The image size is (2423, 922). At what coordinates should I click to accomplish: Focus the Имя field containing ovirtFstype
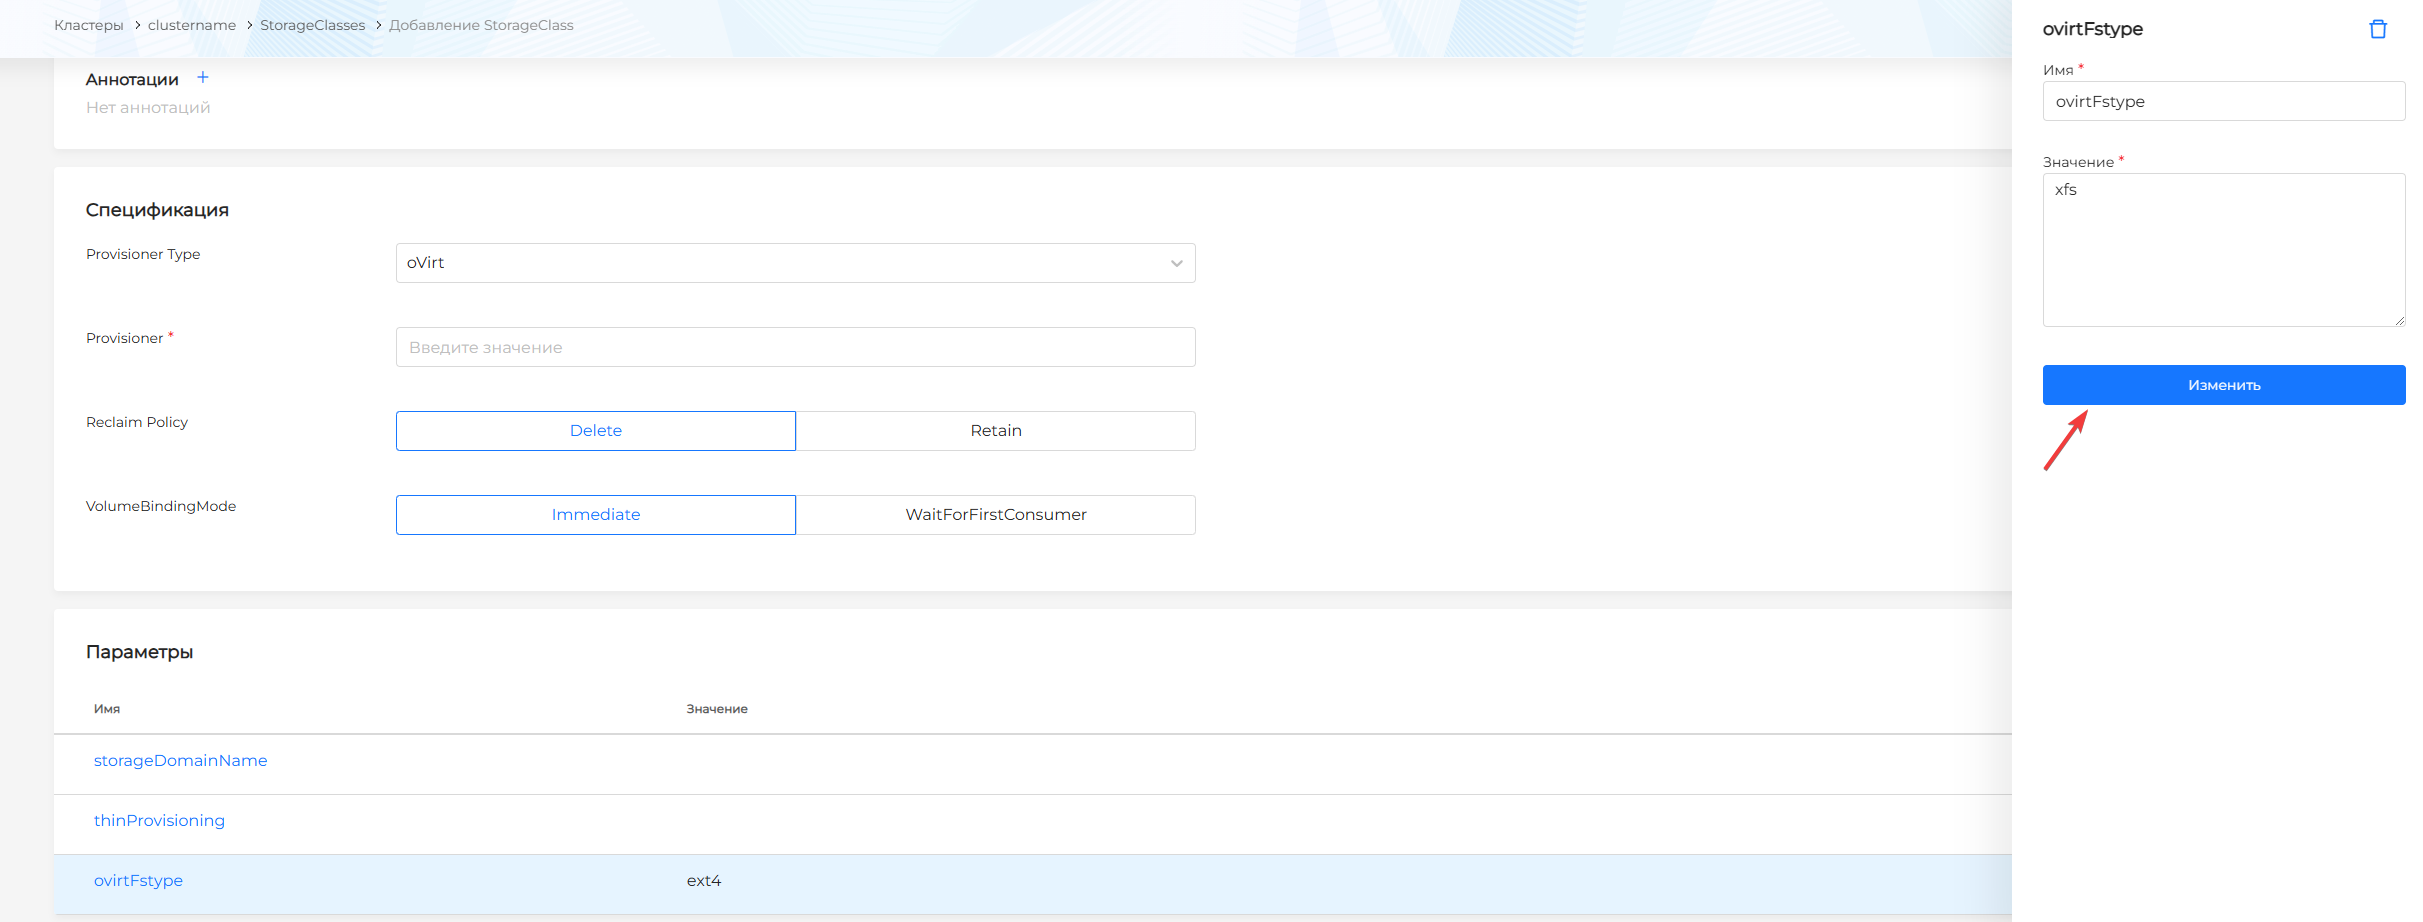(x=2223, y=101)
